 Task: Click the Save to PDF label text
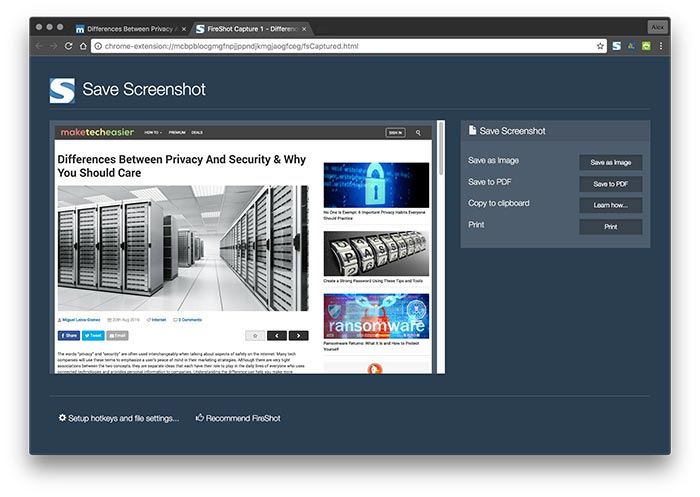pyautogui.click(x=490, y=182)
